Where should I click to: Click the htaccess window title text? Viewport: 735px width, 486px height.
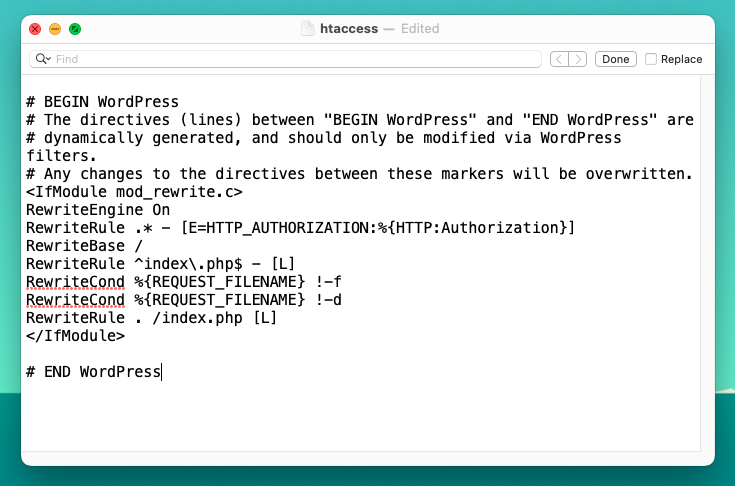coord(349,29)
